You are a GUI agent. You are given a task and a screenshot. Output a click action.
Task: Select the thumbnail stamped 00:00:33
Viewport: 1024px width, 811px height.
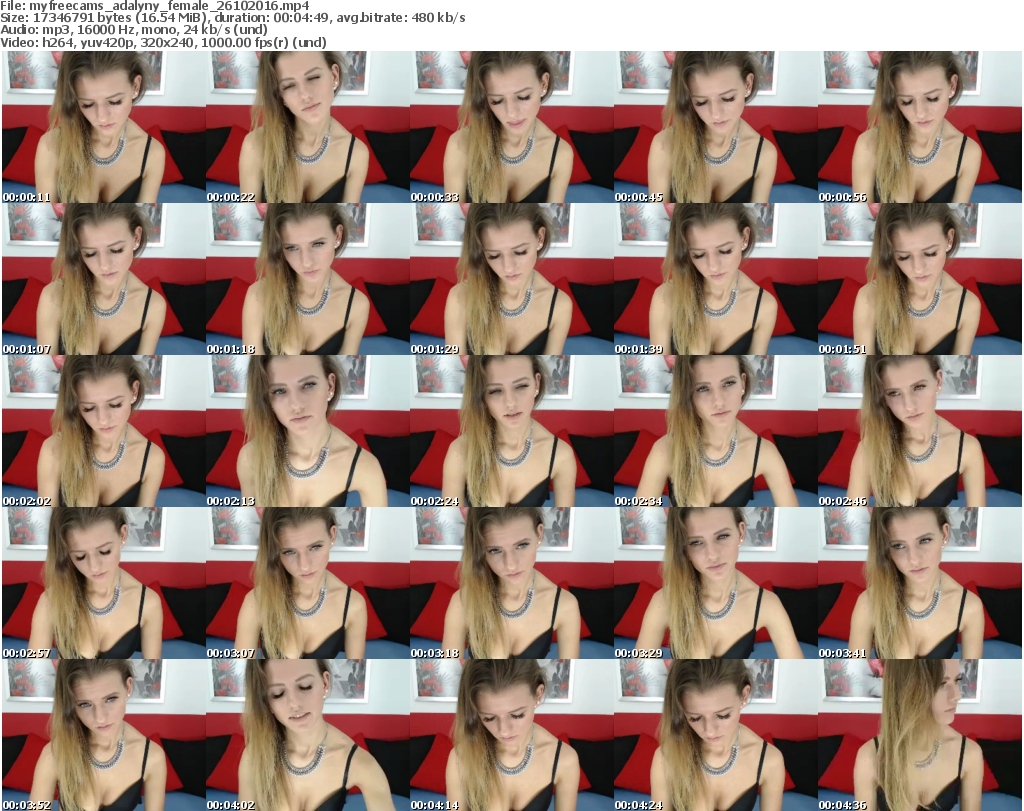click(511, 127)
